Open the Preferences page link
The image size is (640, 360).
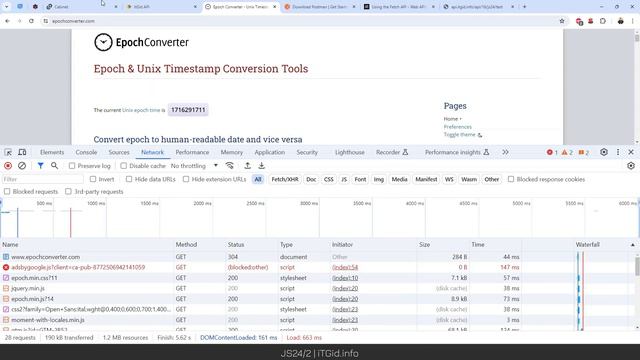tap(458, 127)
